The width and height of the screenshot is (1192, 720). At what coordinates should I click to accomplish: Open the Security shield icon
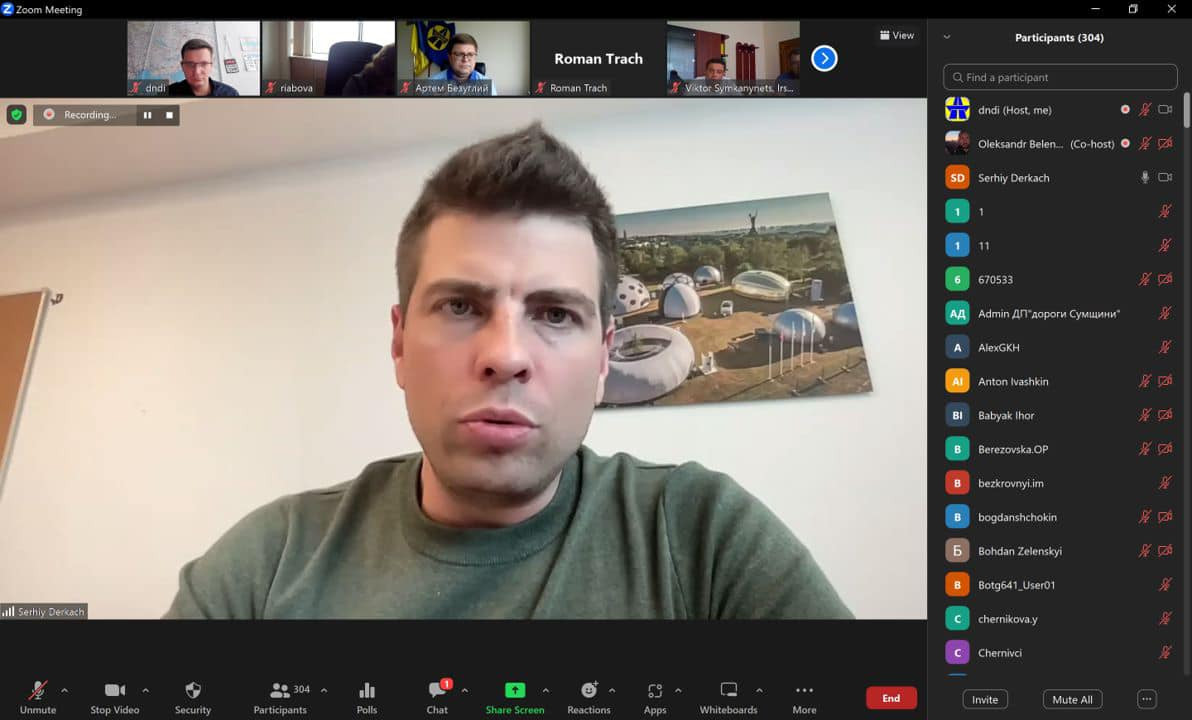[x=193, y=691]
